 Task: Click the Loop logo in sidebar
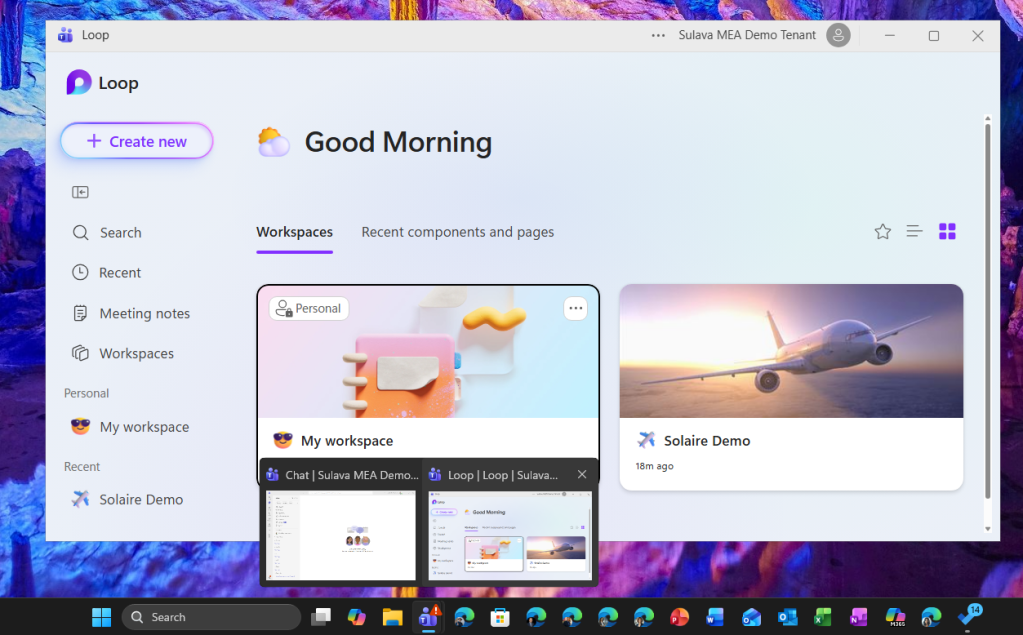[x=79, y=83]
